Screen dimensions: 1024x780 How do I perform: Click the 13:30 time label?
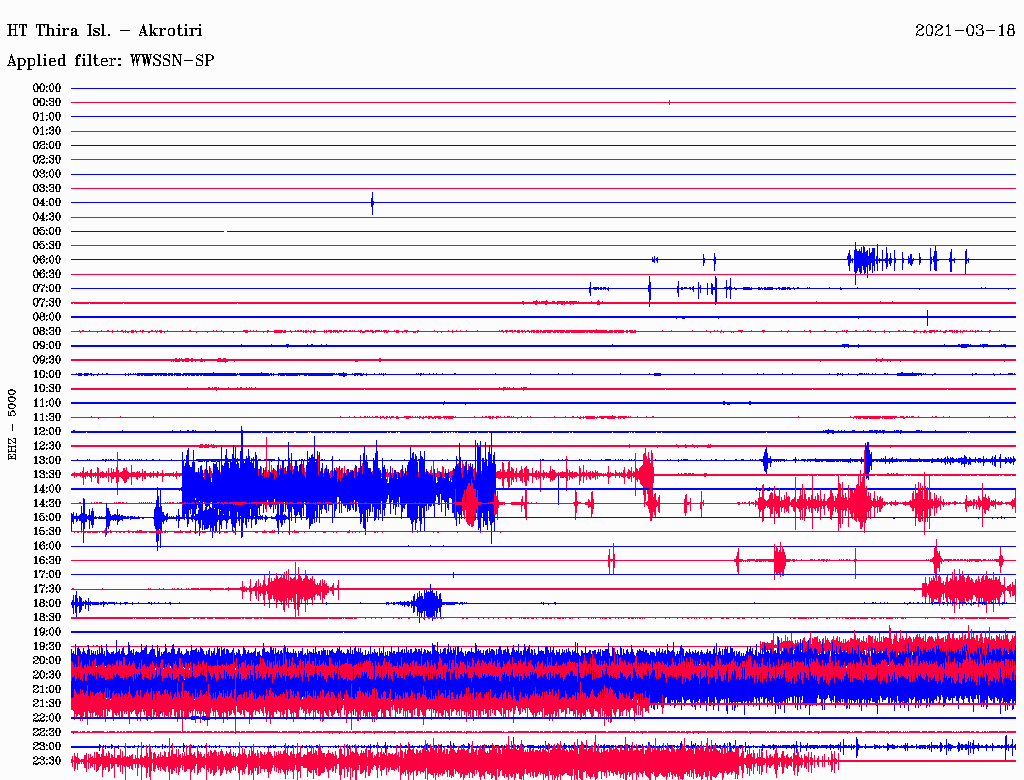pyautogui.click(x=47, y=475)
